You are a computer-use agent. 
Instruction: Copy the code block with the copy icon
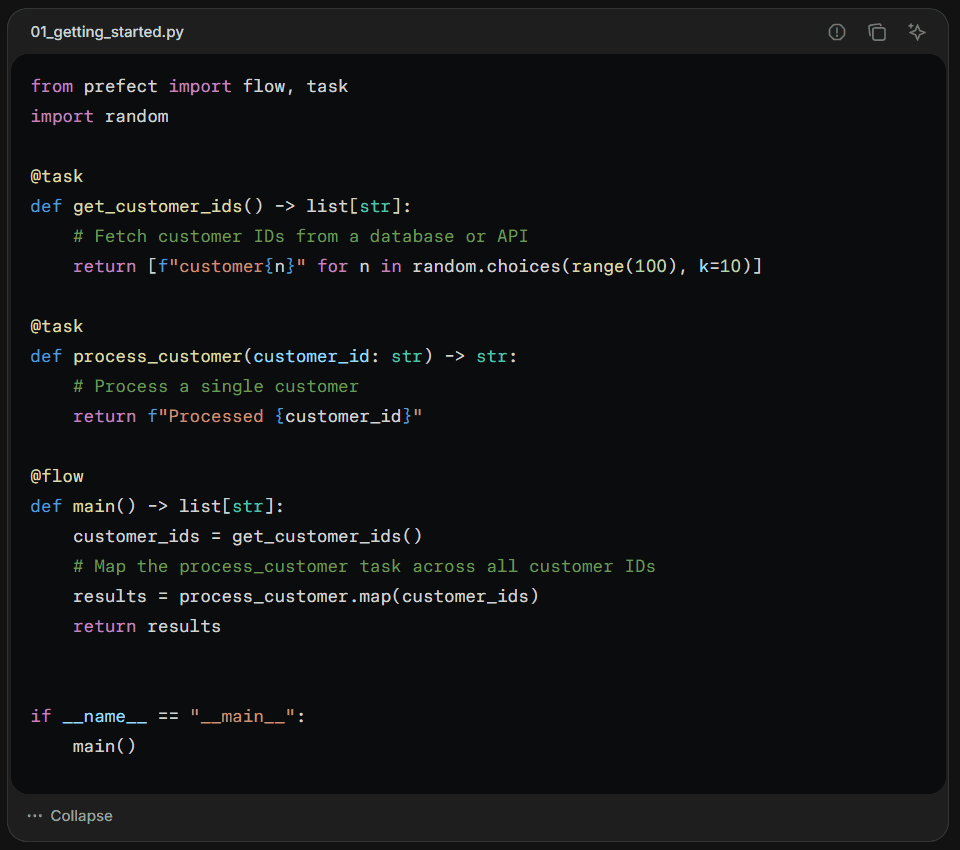(x=877, y=32)
